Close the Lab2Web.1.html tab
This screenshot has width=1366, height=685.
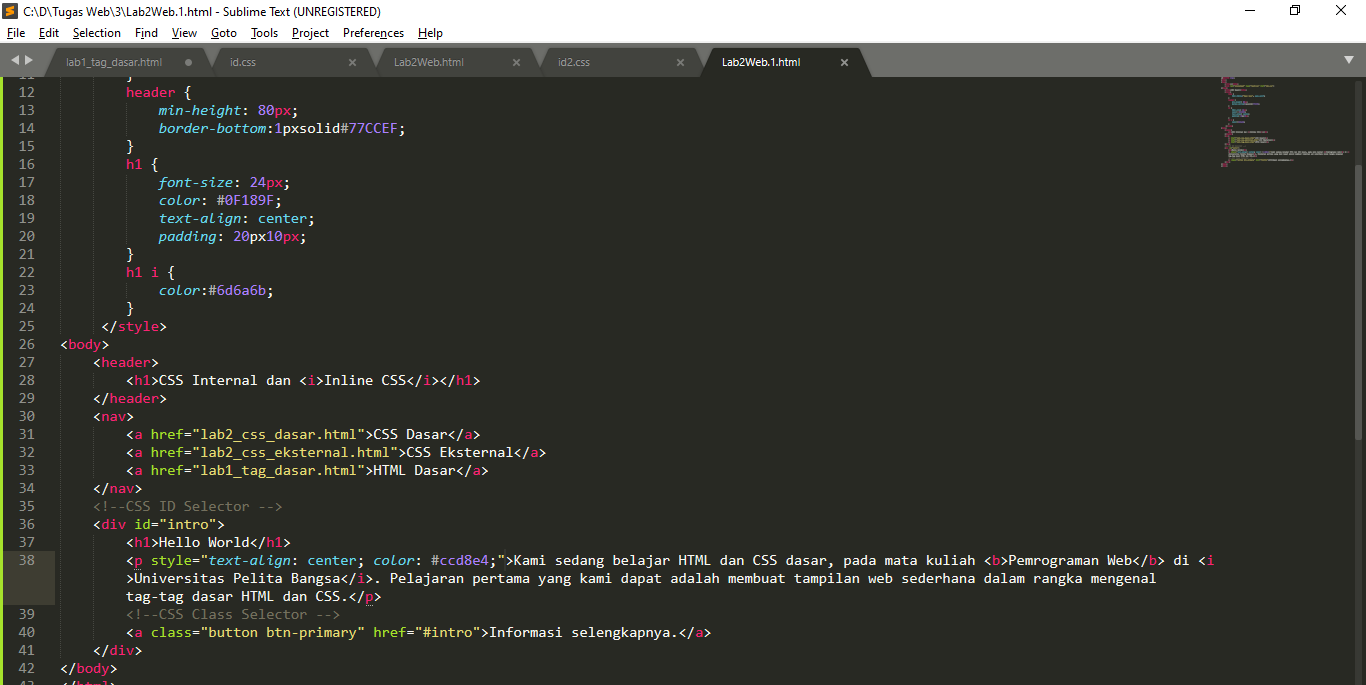coord(844,62)
